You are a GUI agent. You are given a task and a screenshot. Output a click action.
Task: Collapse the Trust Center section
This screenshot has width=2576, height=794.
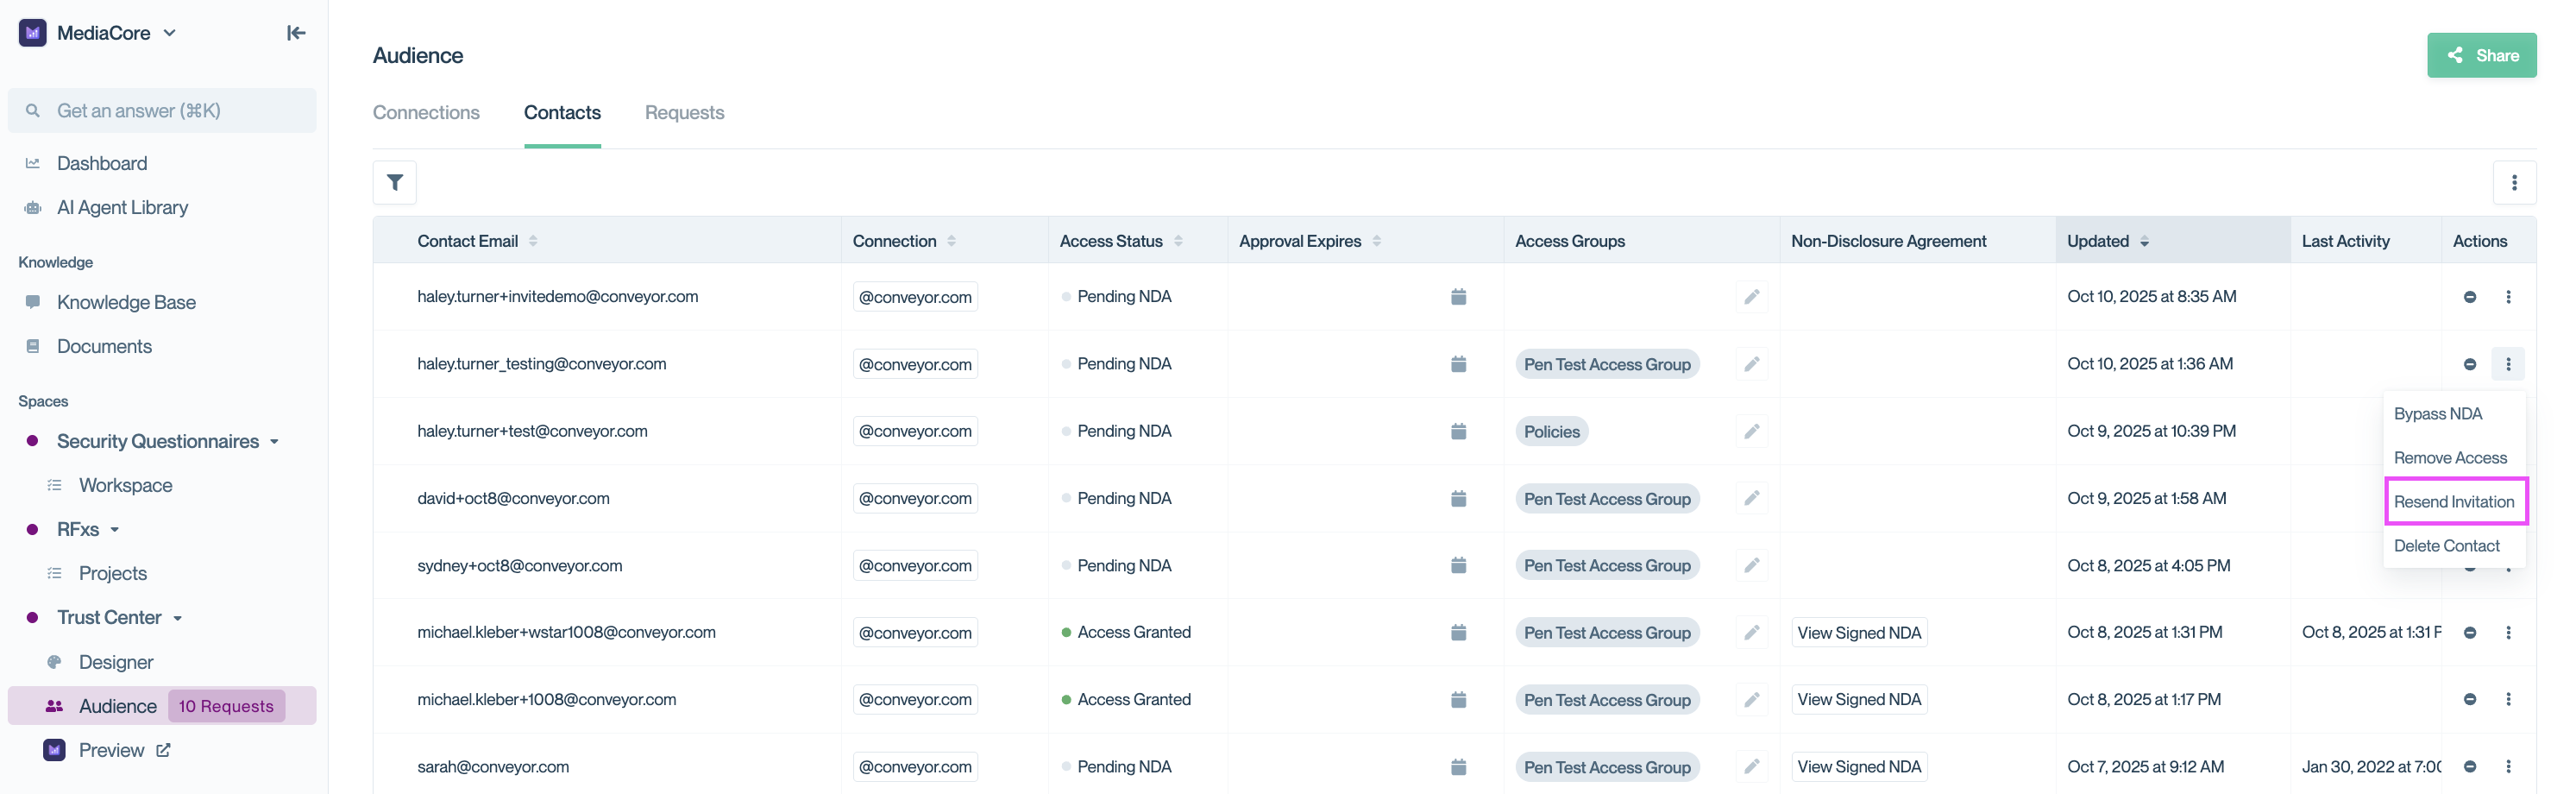176,617
